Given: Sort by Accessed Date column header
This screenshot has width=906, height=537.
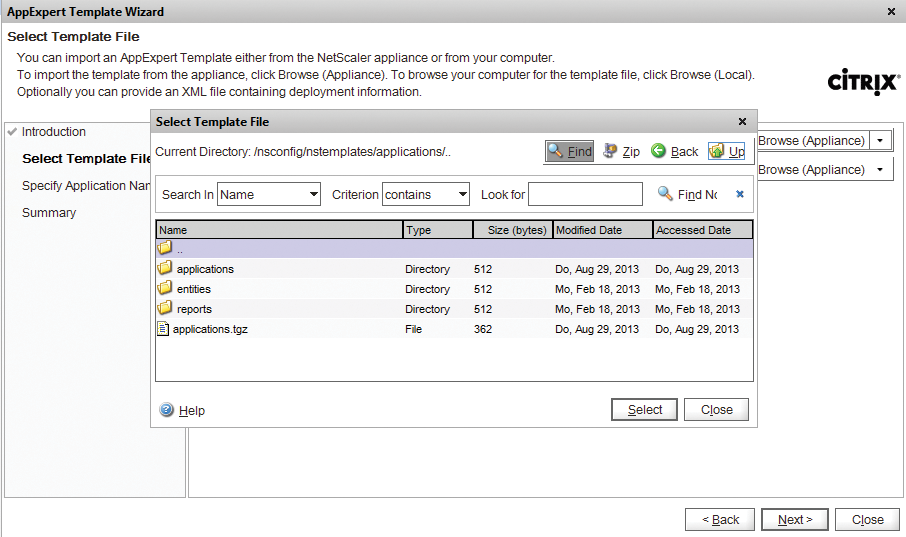Looking at the screenshot, I should point(703,230).
